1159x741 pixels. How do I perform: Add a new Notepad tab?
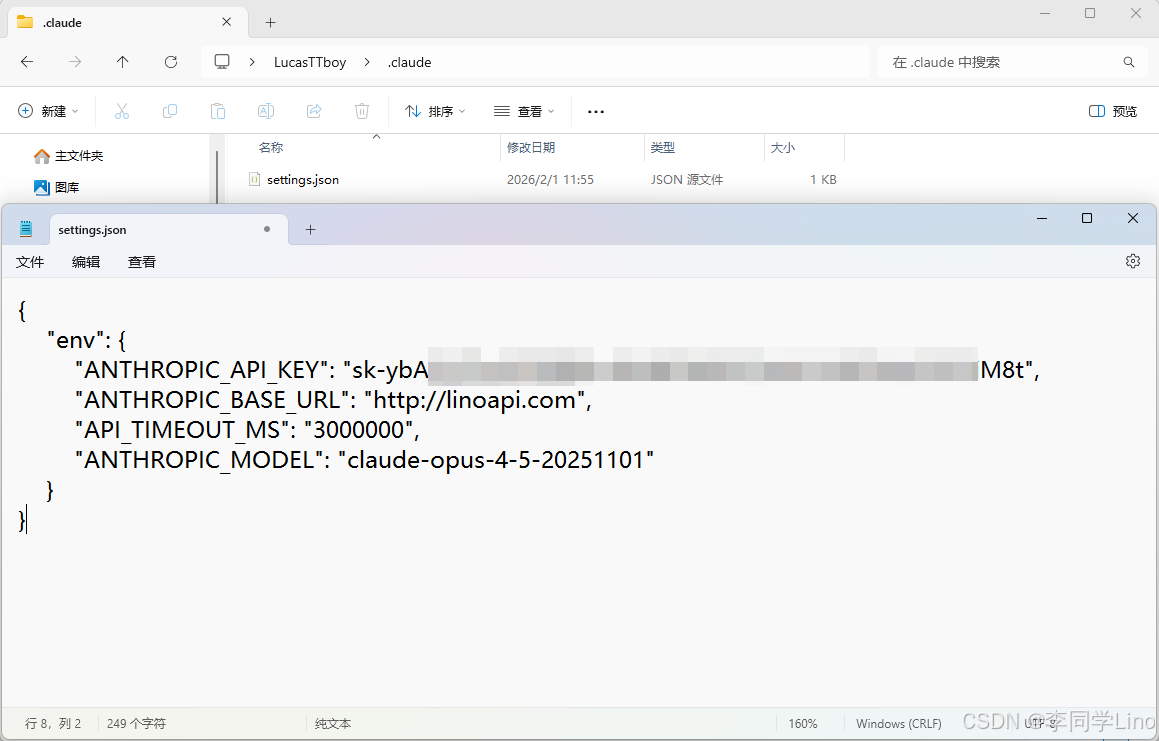(310, 230)
